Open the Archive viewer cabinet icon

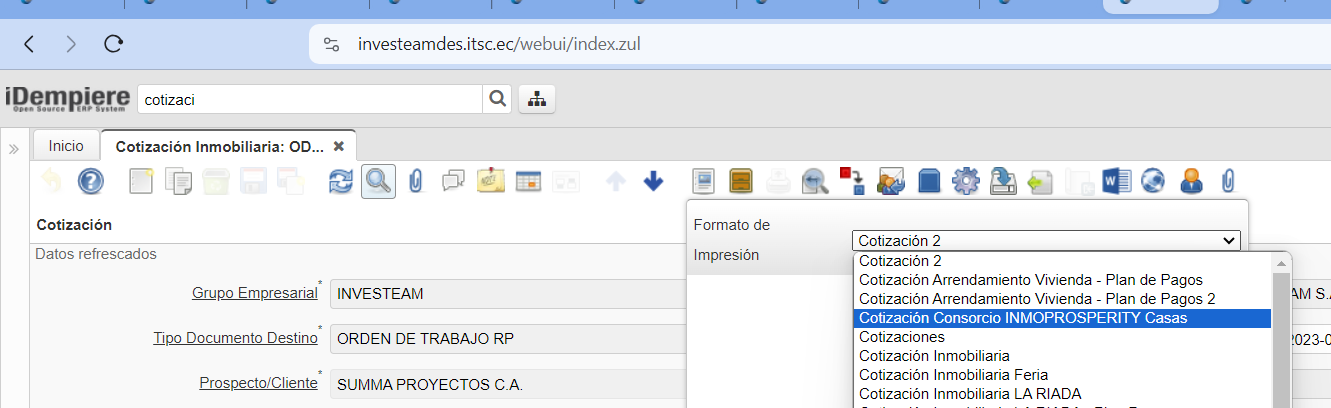click(741, 181)
